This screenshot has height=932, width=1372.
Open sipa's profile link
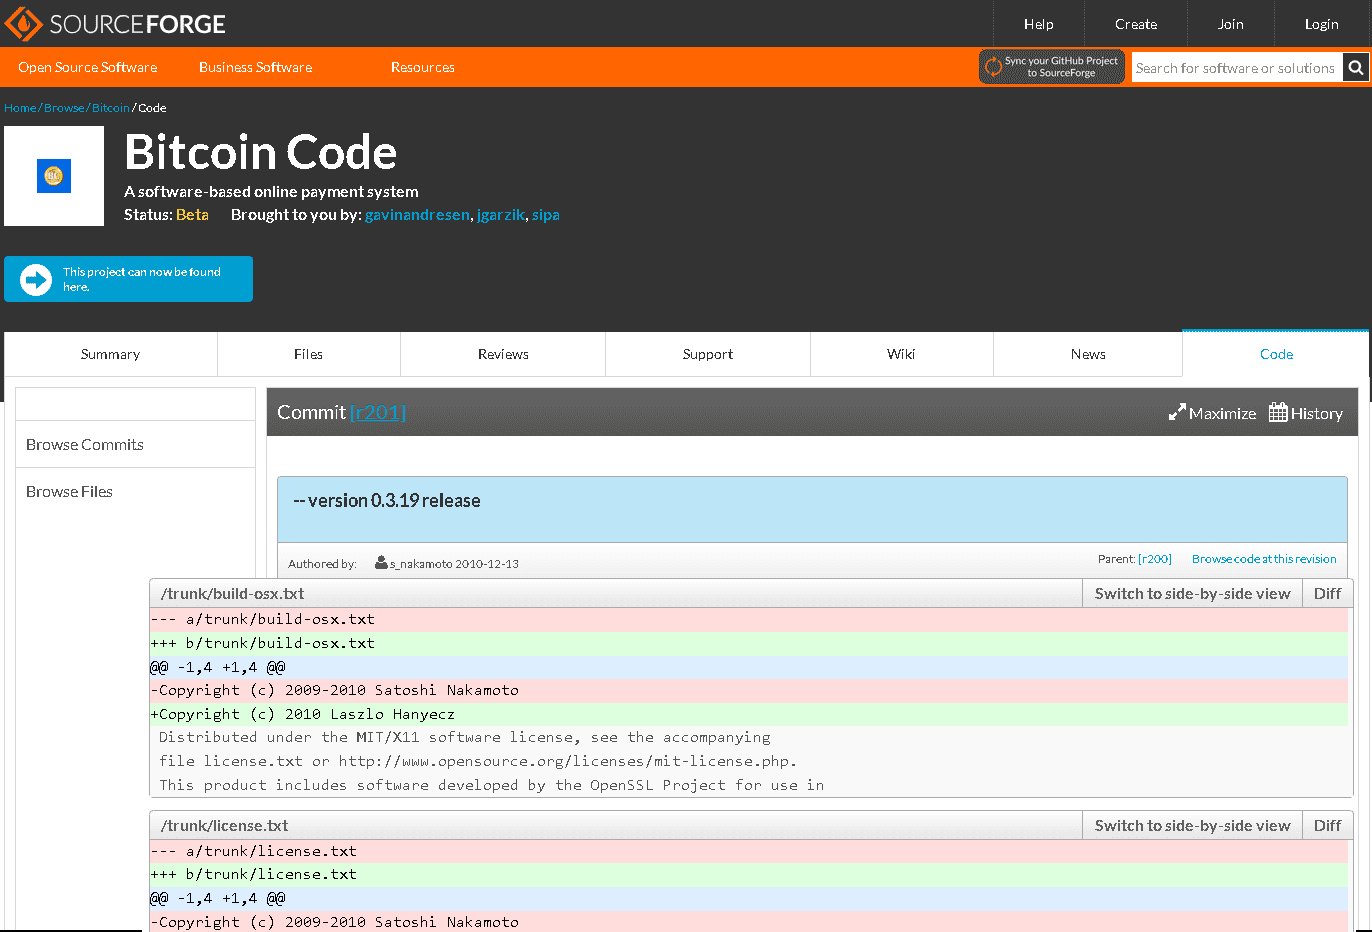click(x=546, y=215)
